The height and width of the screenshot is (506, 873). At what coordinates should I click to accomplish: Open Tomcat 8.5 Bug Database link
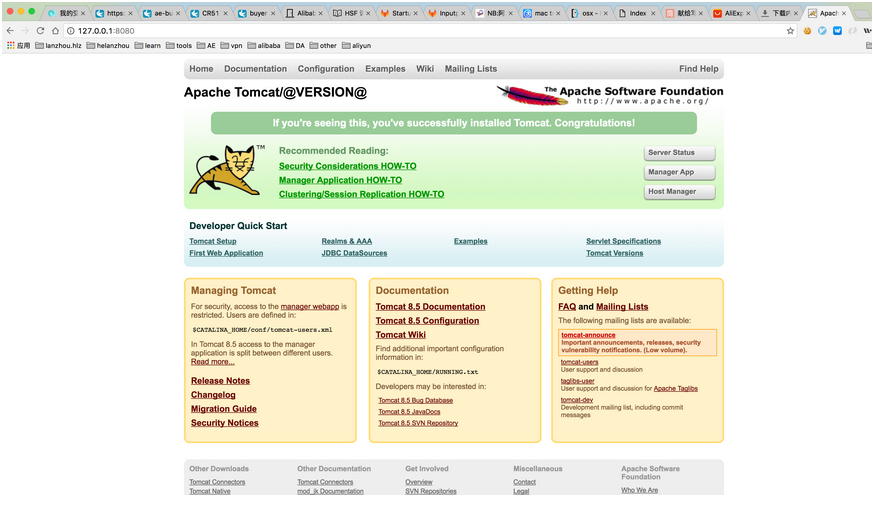click(415, 400)
